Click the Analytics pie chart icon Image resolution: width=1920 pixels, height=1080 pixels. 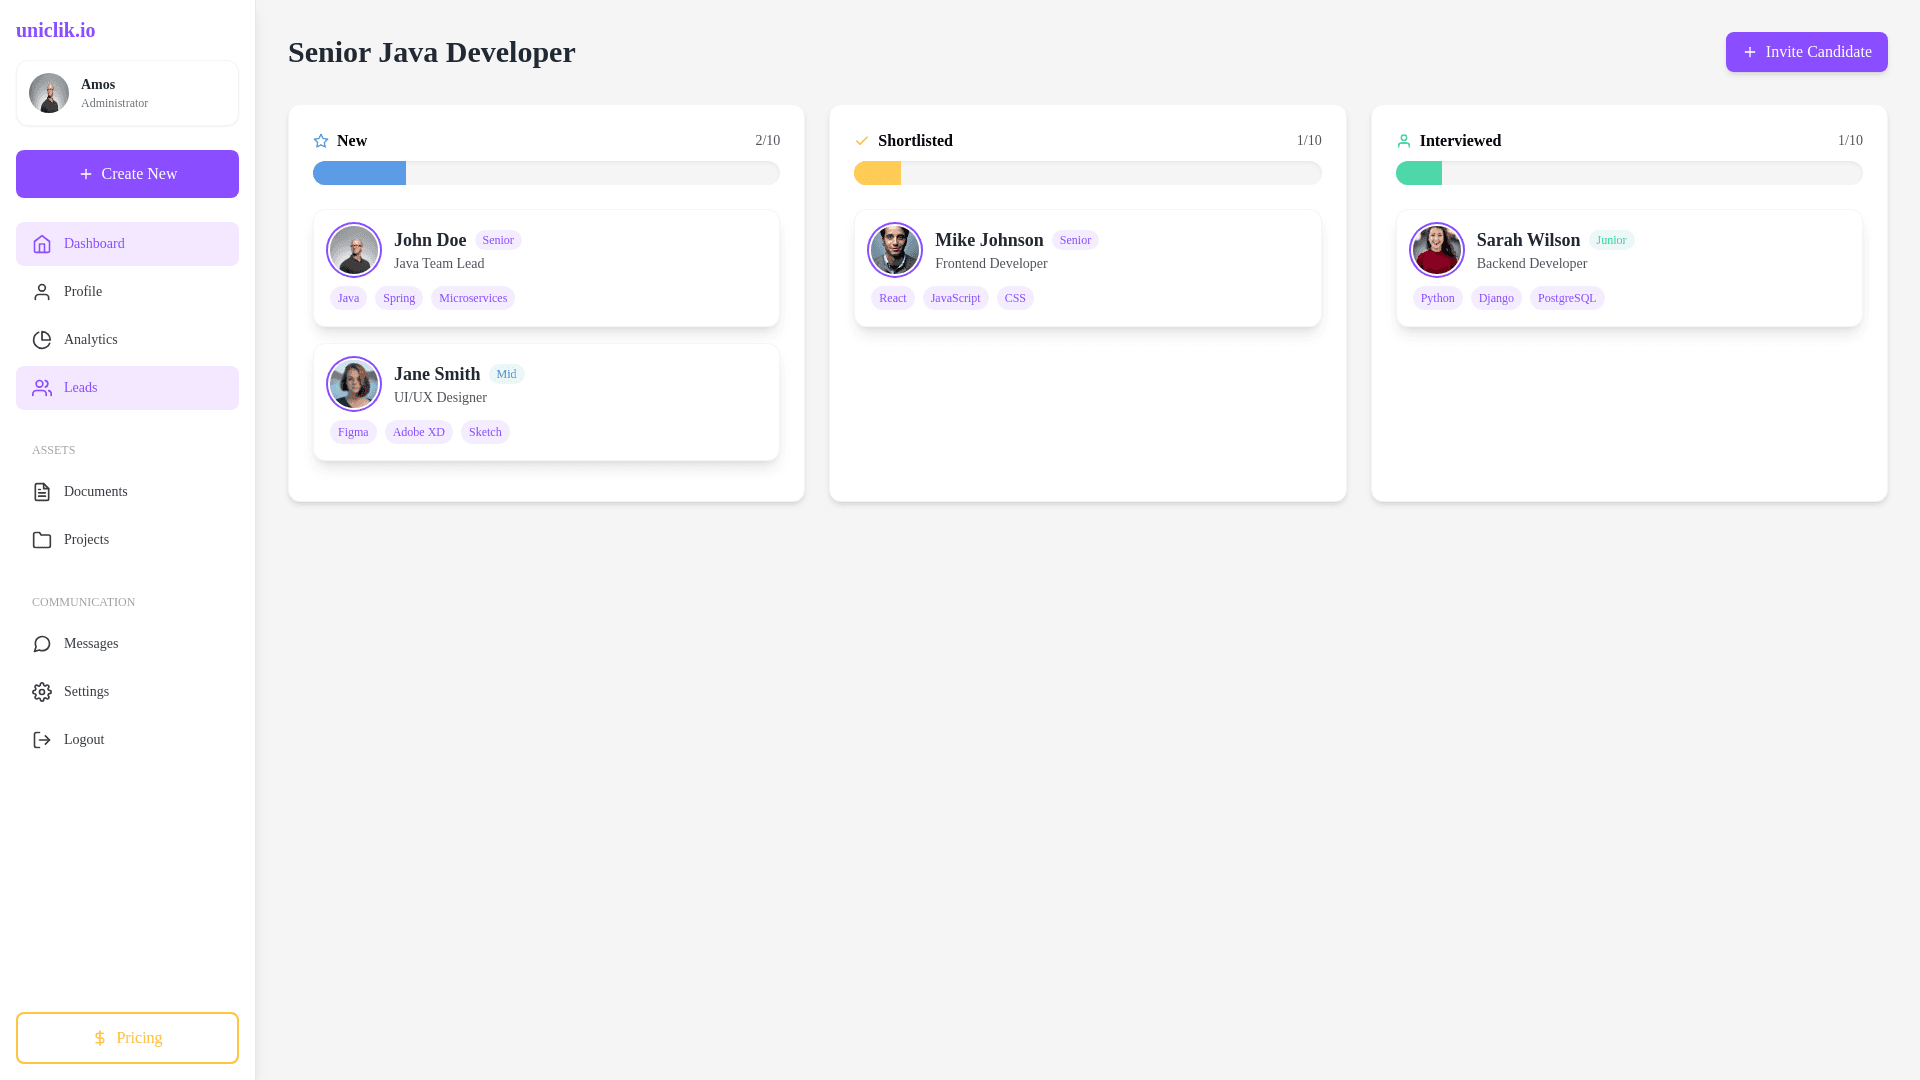click(42, 340)
